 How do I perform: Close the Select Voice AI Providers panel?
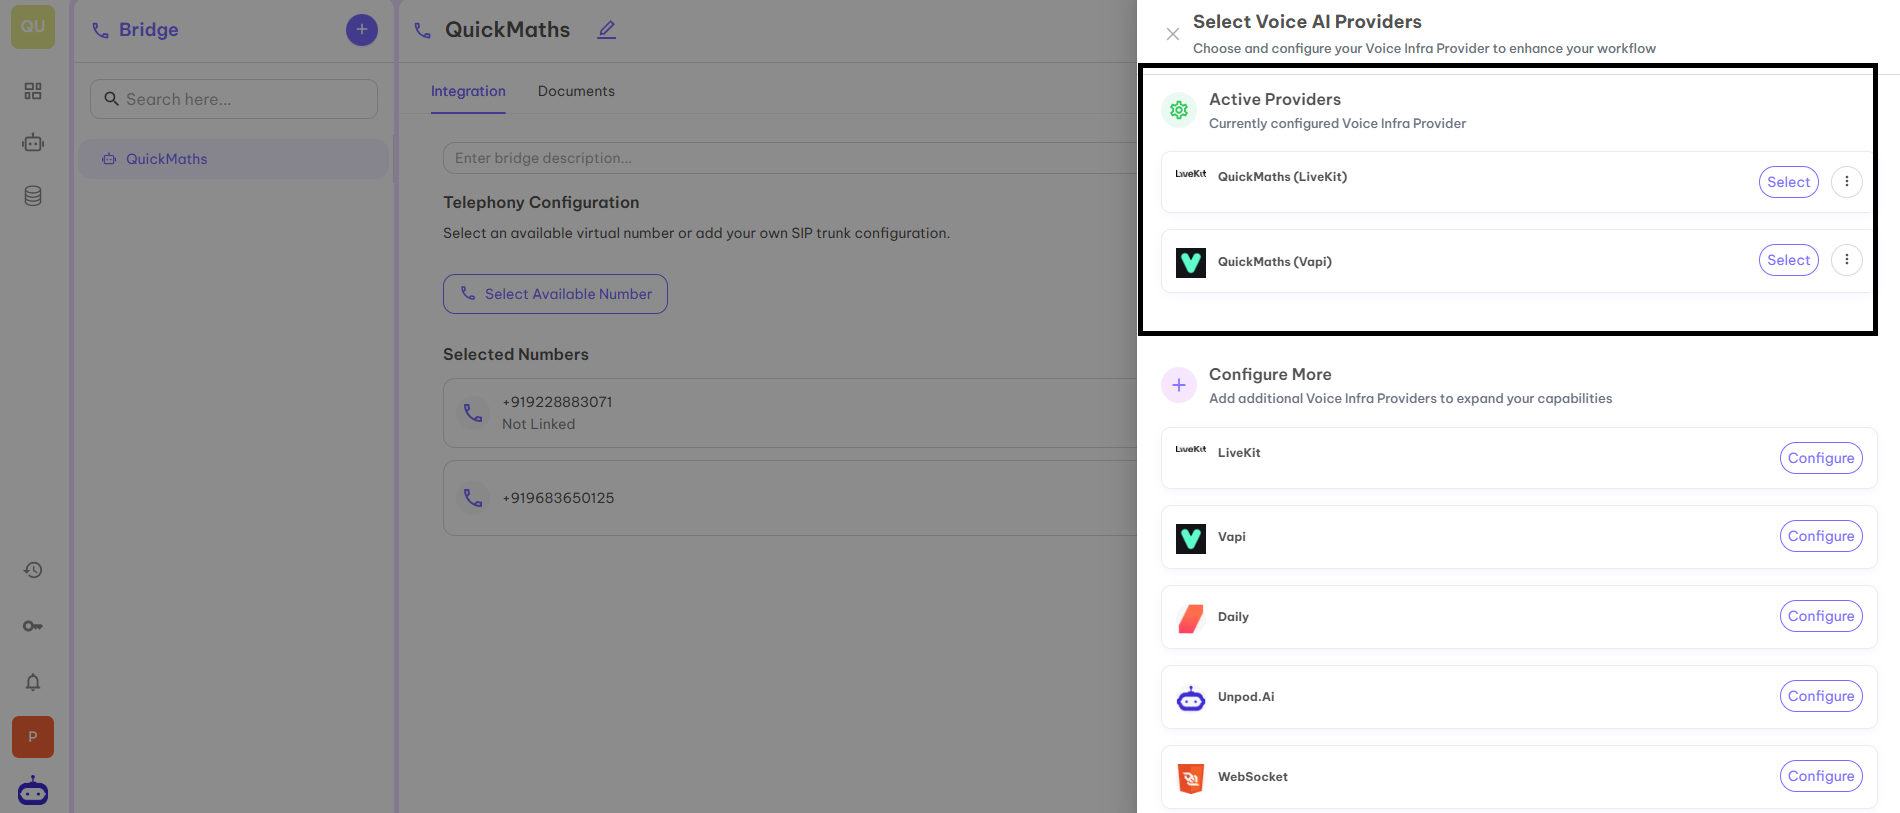coord(1173,34)
